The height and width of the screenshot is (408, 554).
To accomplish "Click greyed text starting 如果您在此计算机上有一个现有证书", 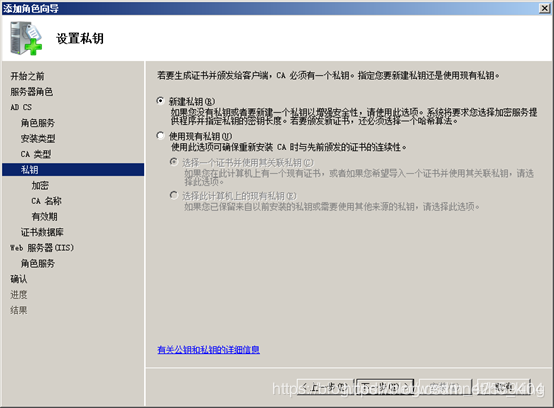I will click(x=359, y=177).
